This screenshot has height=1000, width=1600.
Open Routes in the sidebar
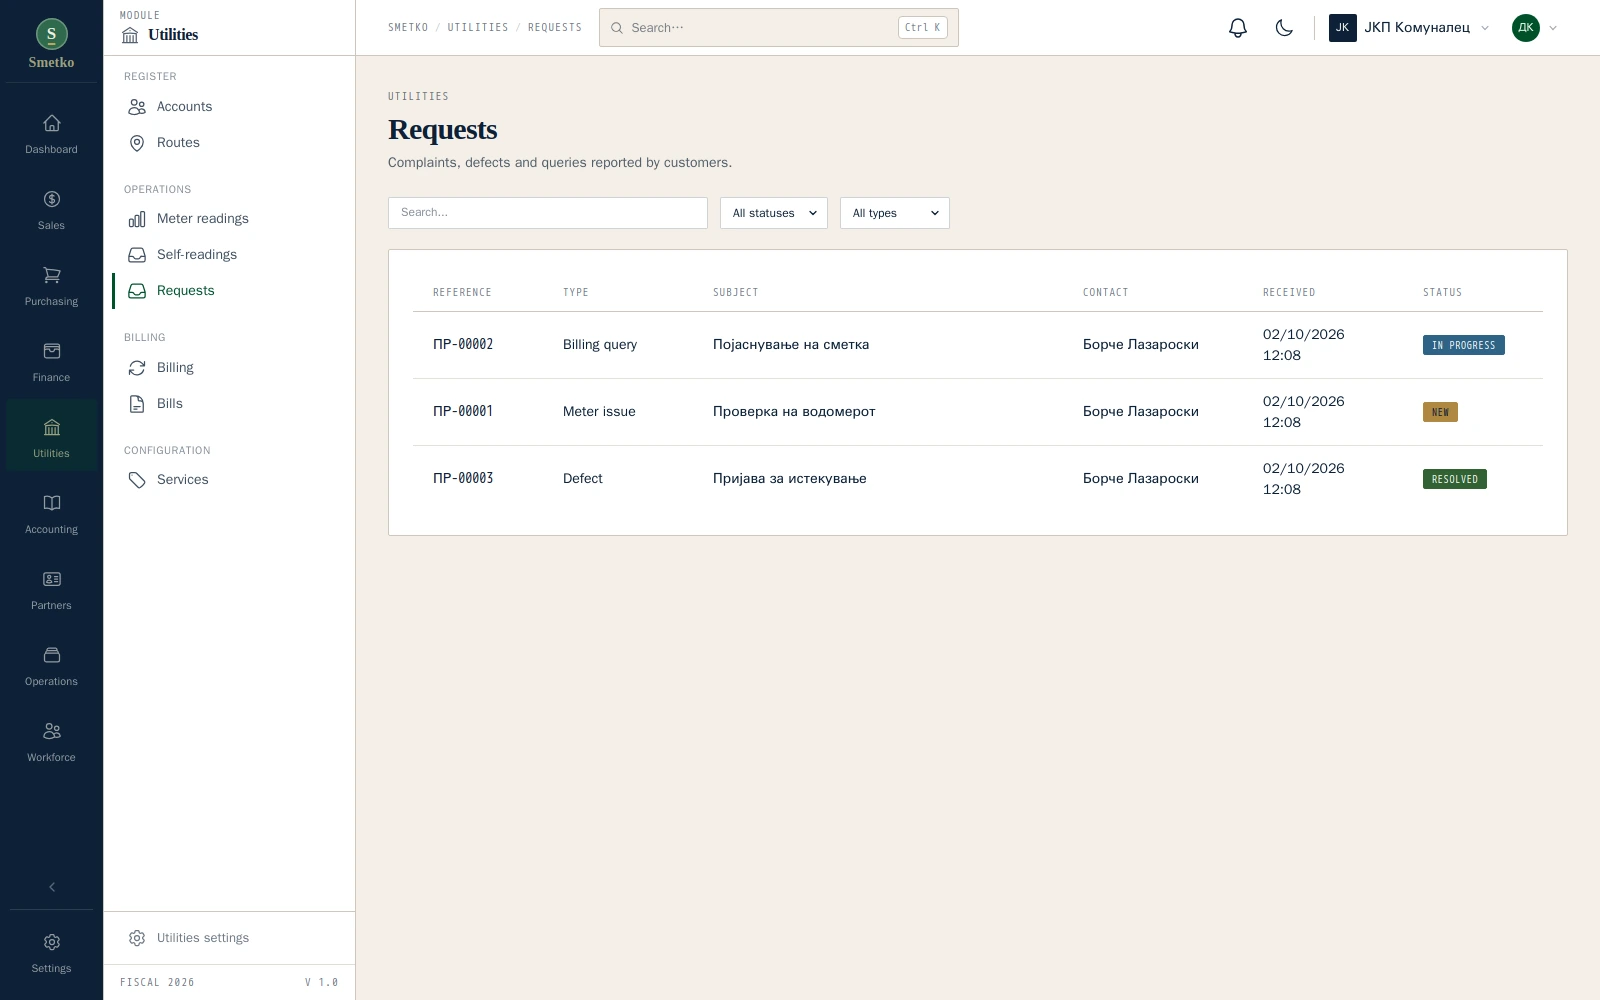click(x=229, y=143)
